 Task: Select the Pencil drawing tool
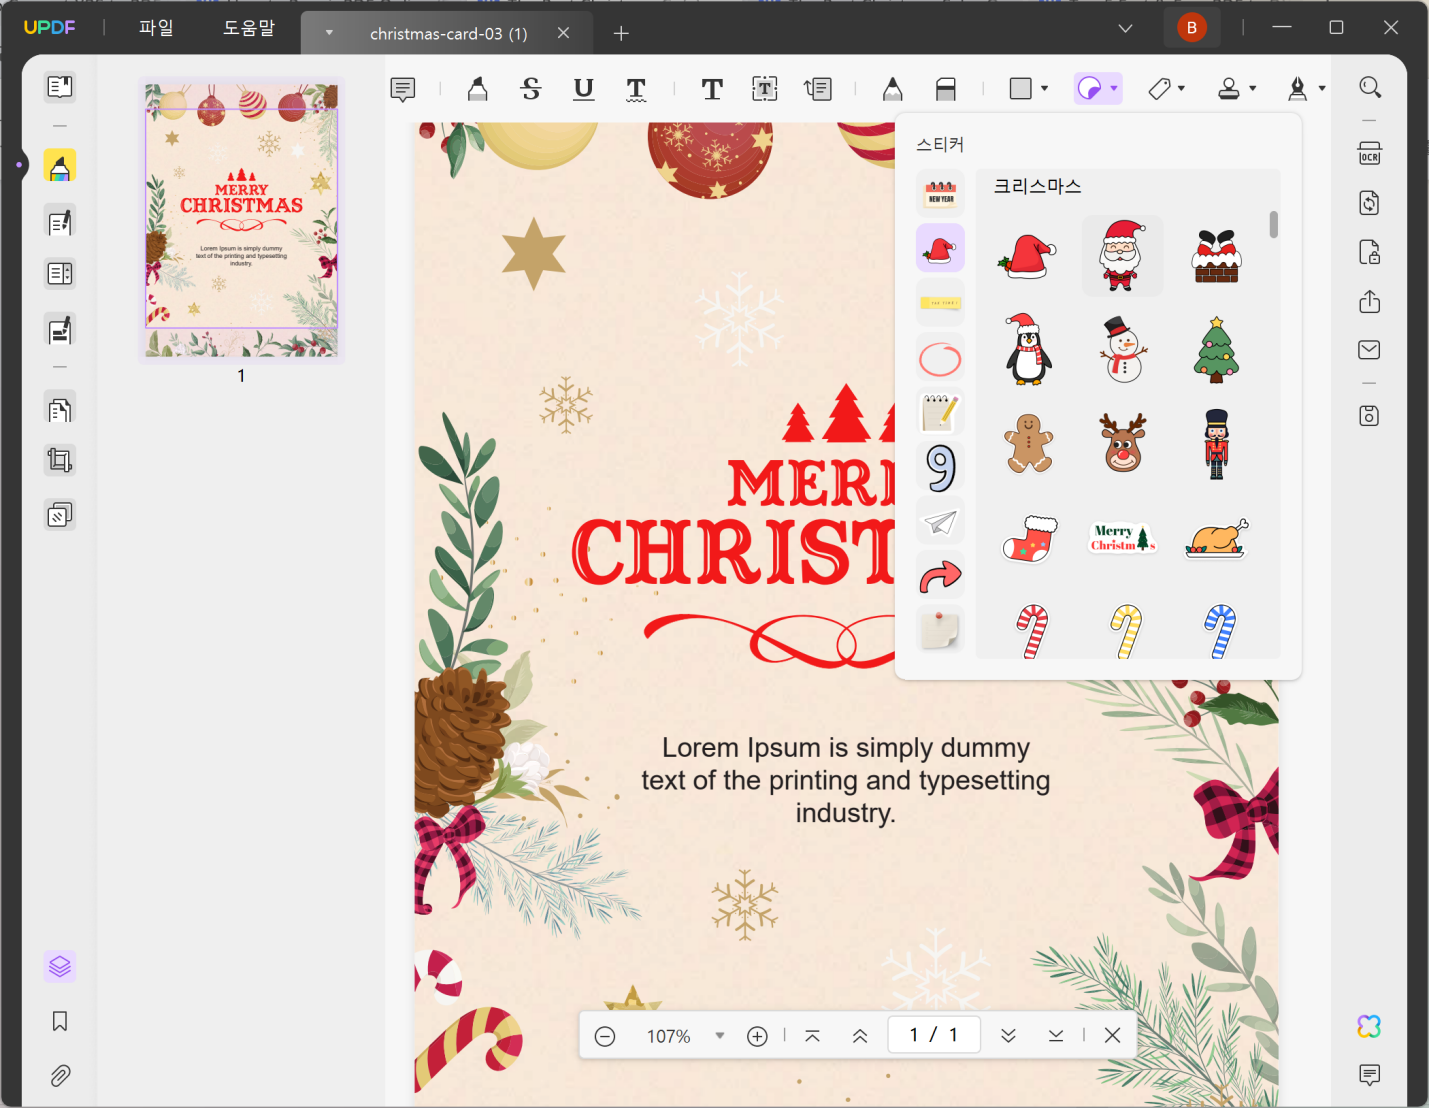[892, 89]
